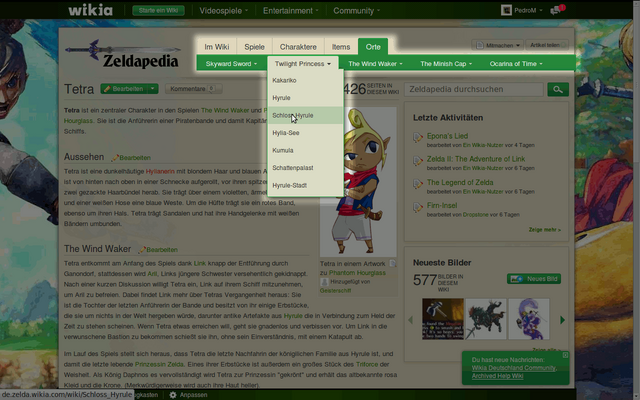Click PedroM user avatar
The width and height of the screenshot is (640, 400).
click(506, 10)
